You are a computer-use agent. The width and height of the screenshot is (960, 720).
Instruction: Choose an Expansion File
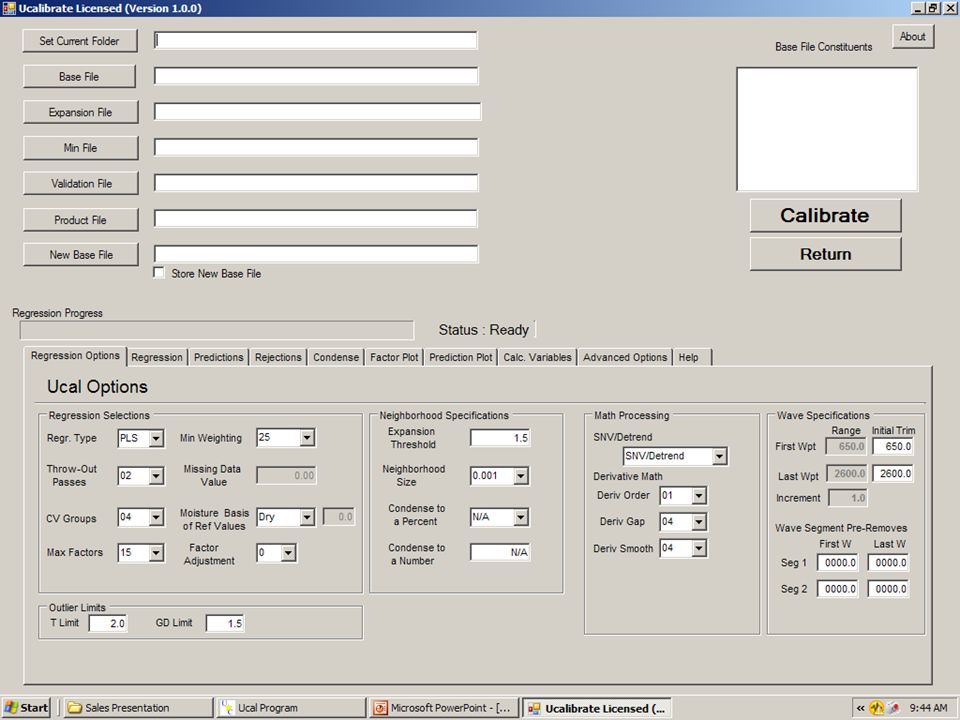[x=80, y=112]
